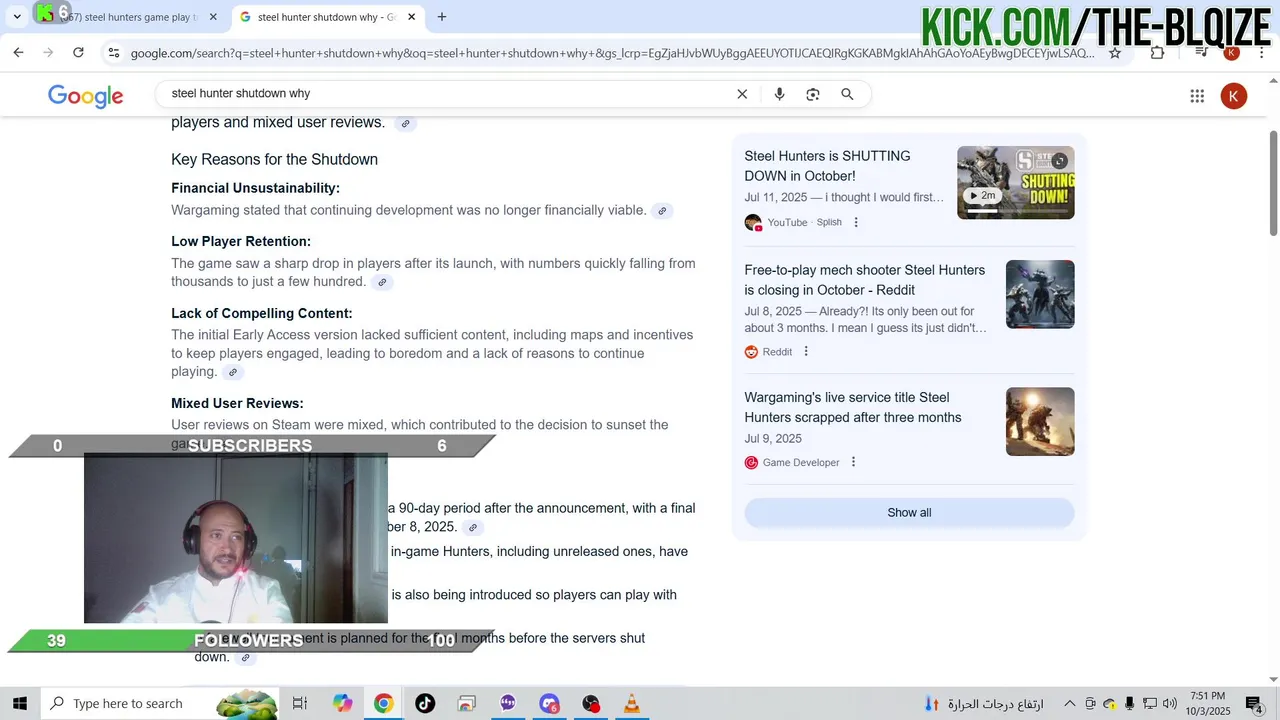Open Windows Start menu

tap(19, 704)
